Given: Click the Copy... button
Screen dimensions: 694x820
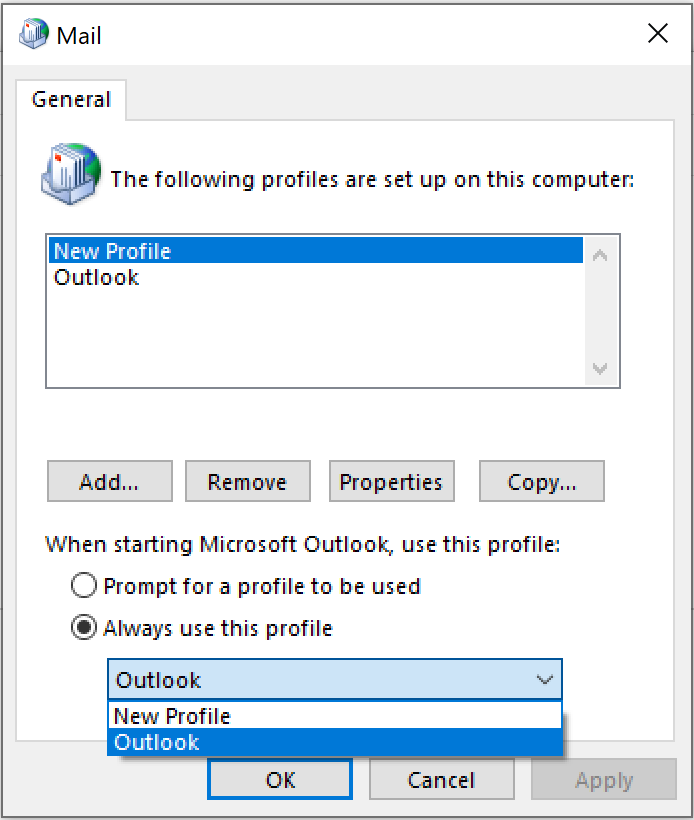Looking at the screenshot, I should coord(542,481).
